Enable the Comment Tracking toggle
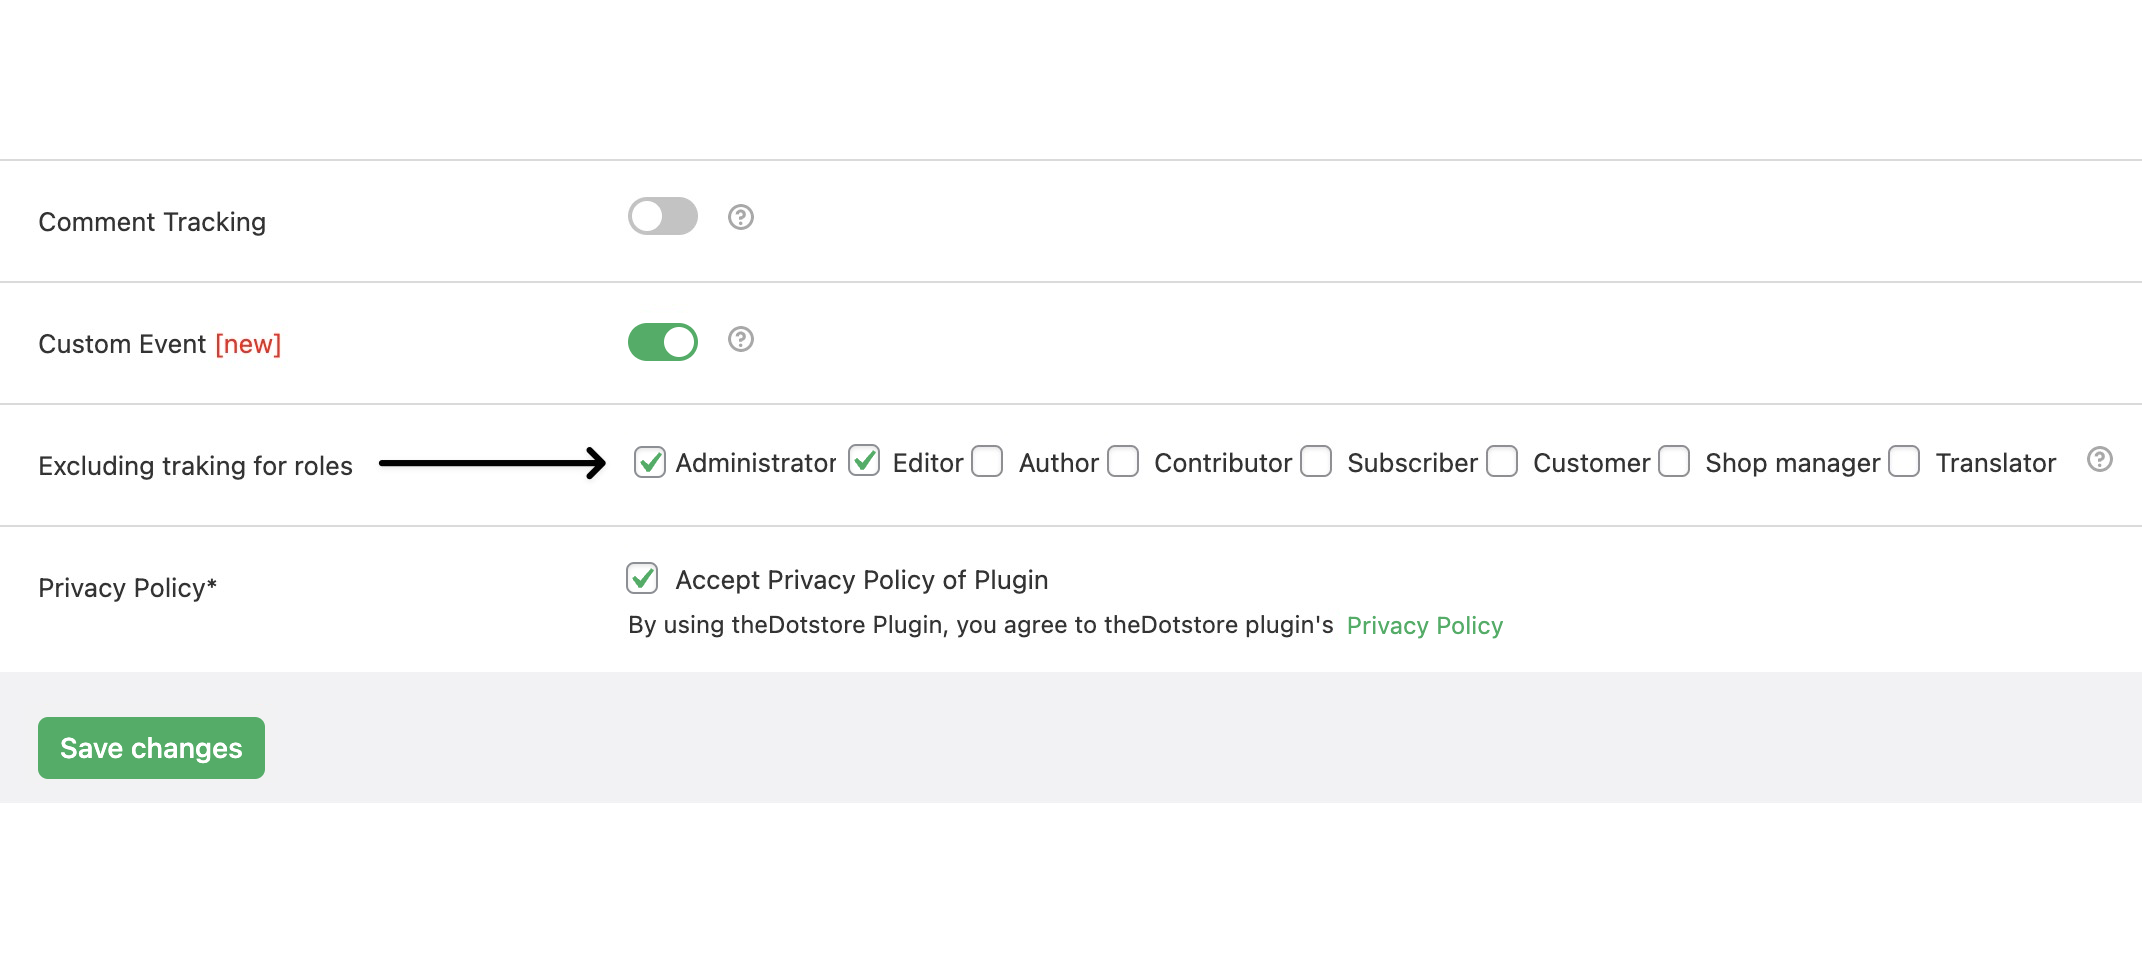 (662, 216)
